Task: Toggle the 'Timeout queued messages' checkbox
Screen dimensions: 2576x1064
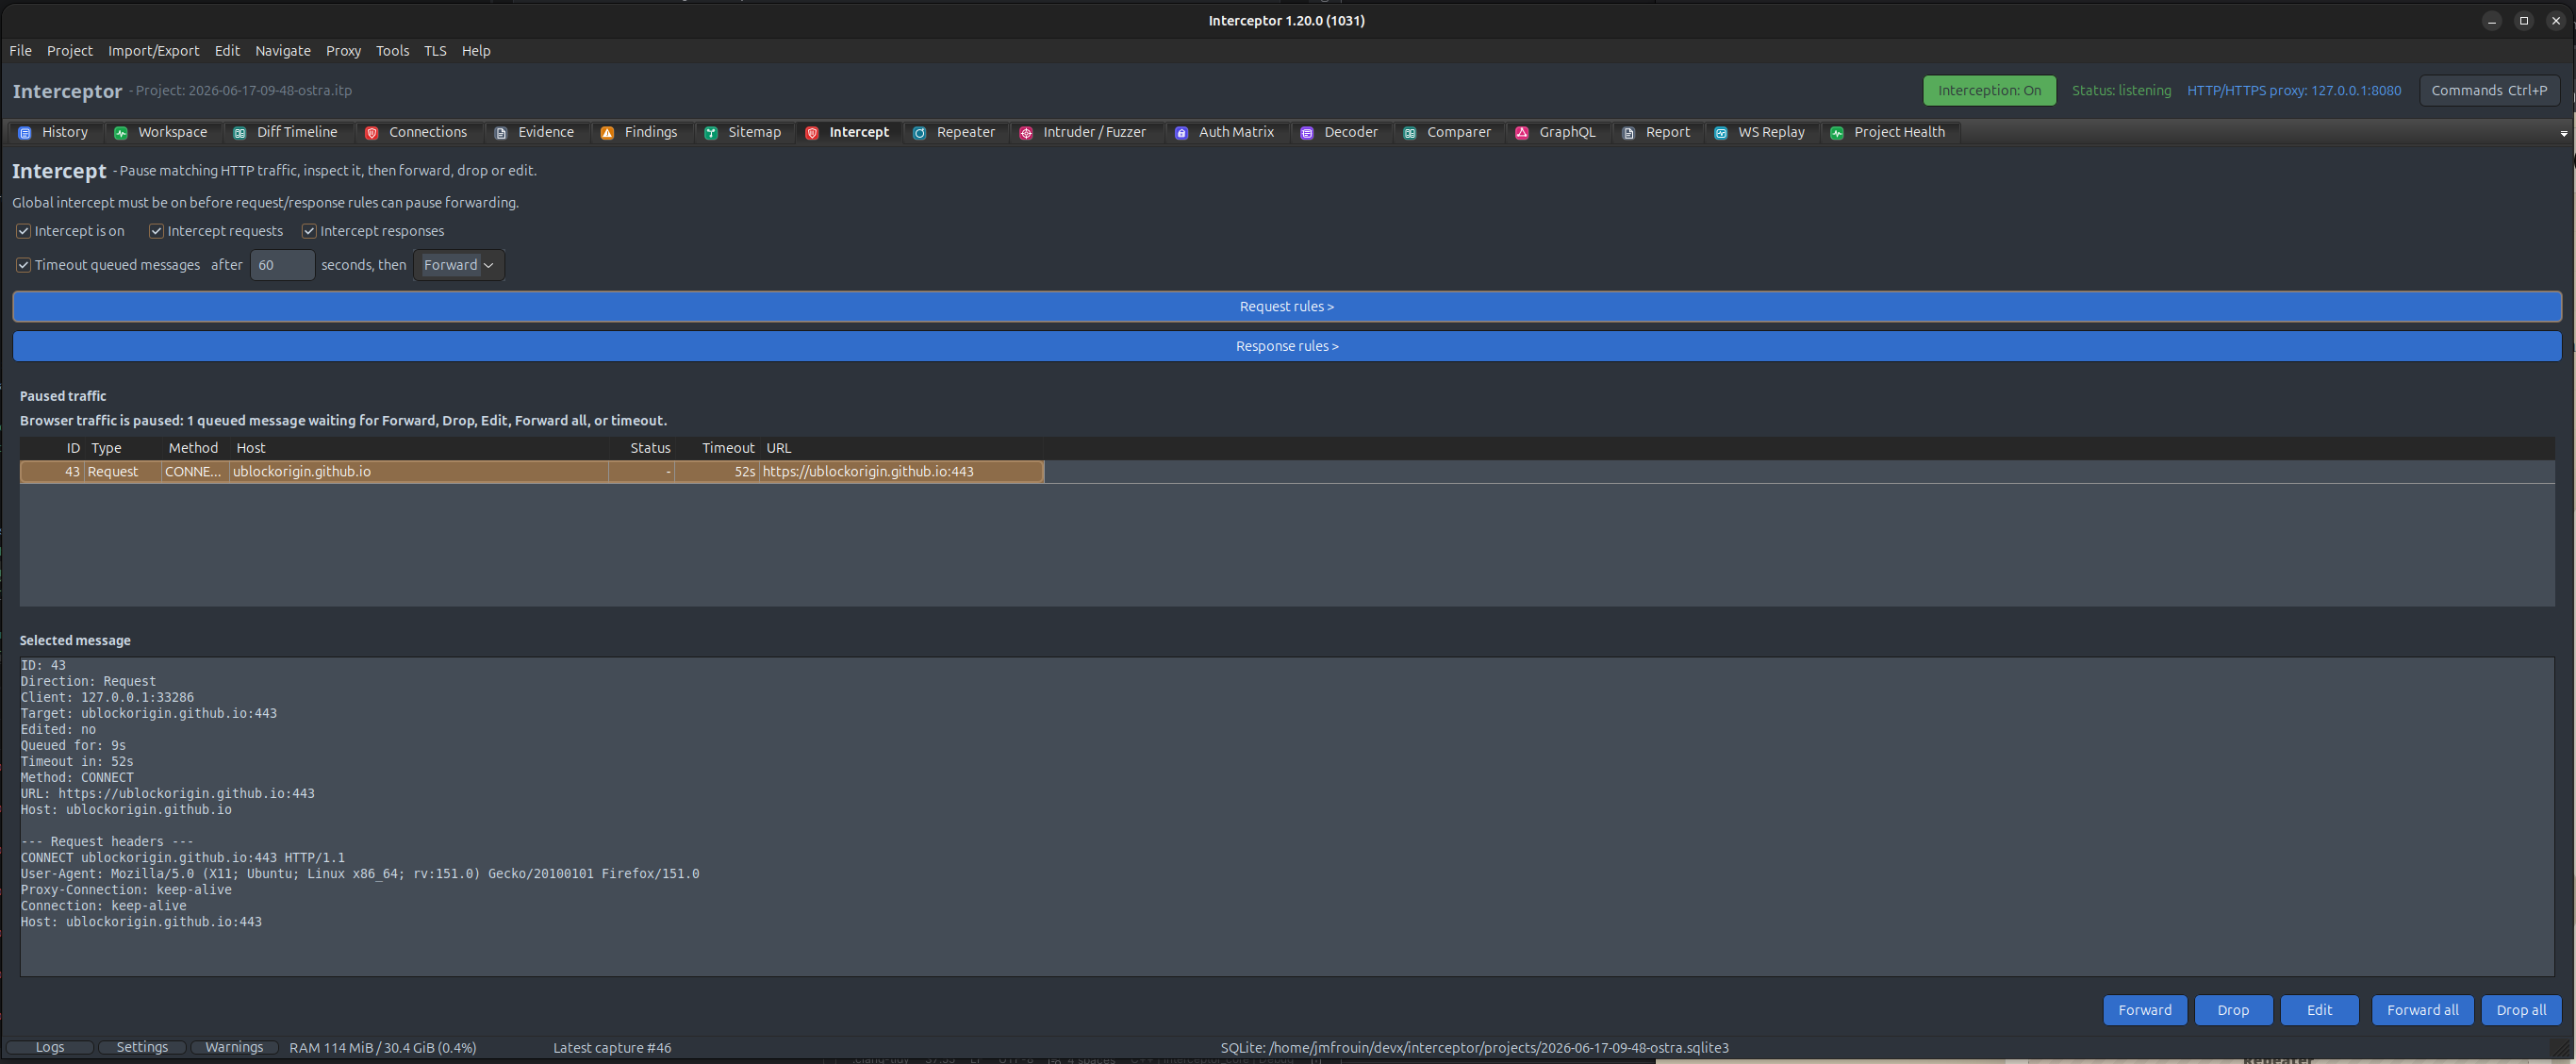Action: (24, 265)
